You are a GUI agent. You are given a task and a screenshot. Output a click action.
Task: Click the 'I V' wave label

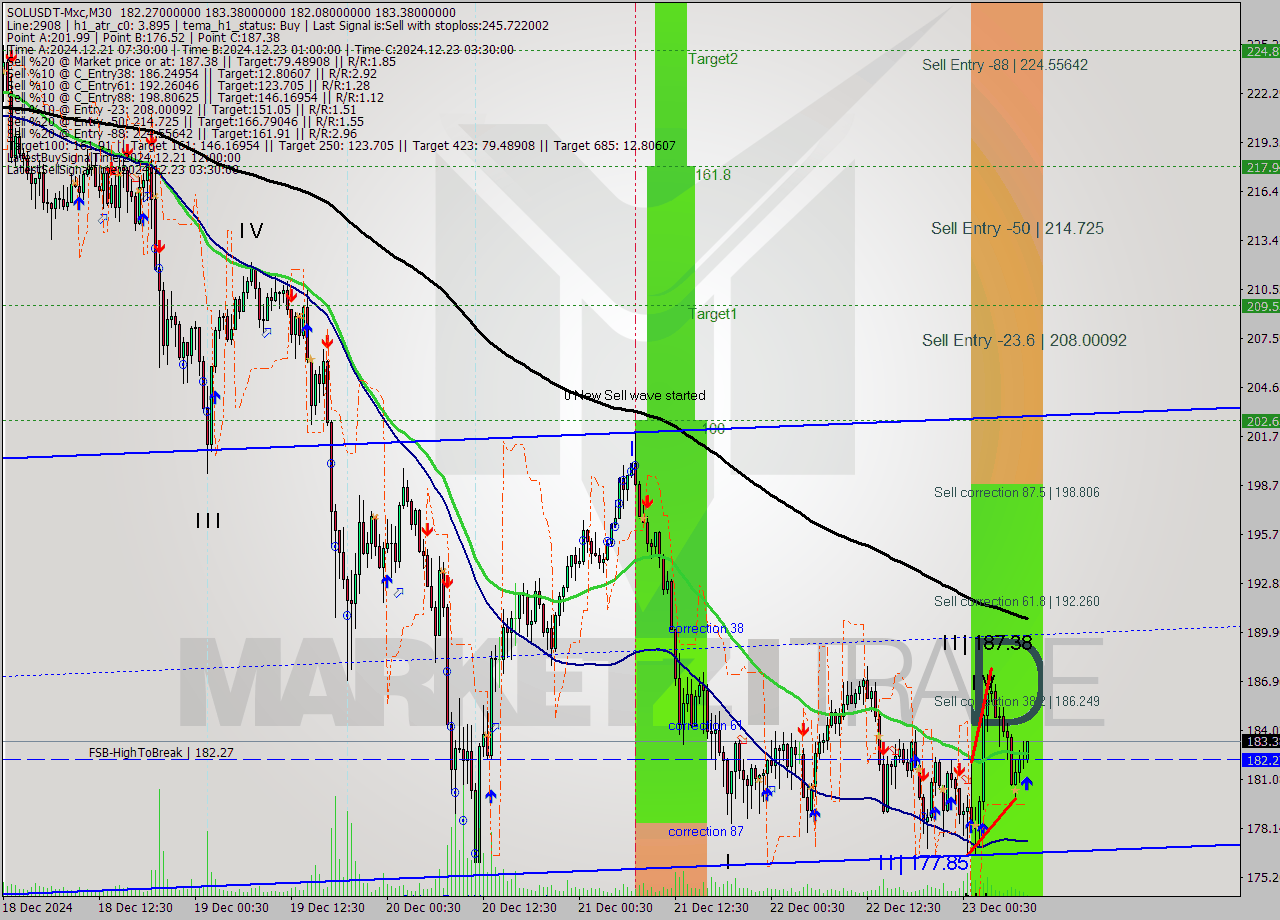point(251,231)
